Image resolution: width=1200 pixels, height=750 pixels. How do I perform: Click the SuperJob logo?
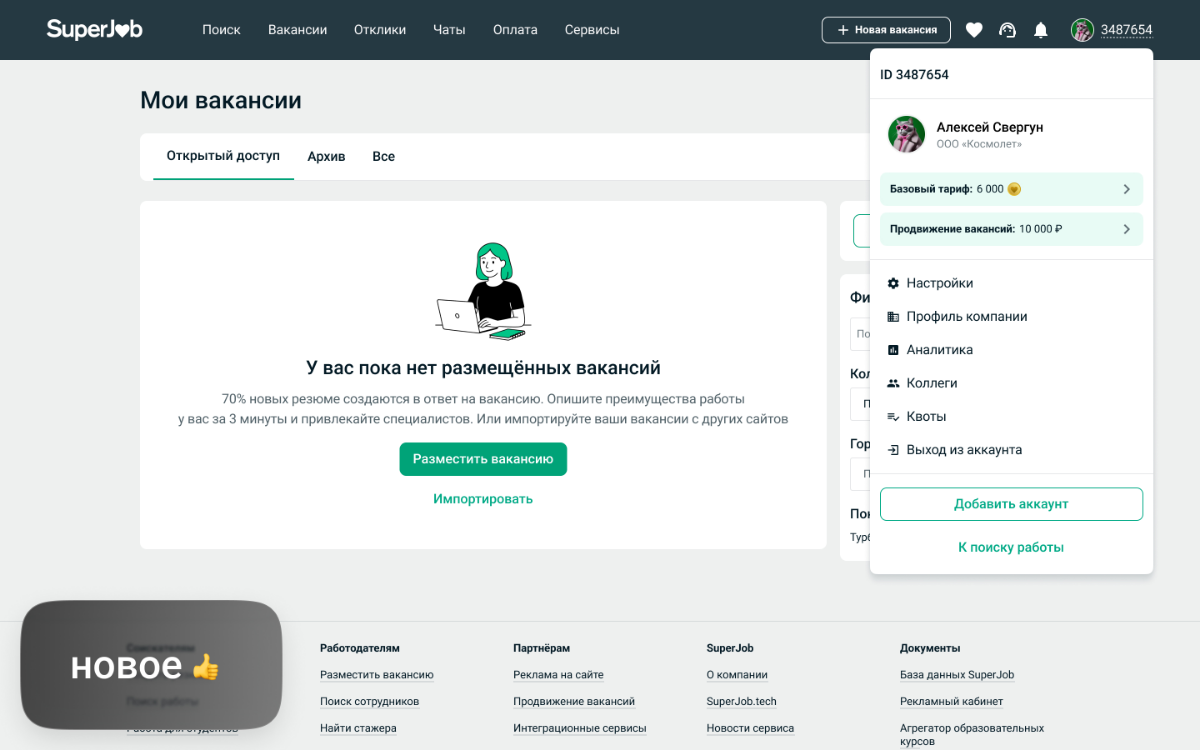(94, 29)
